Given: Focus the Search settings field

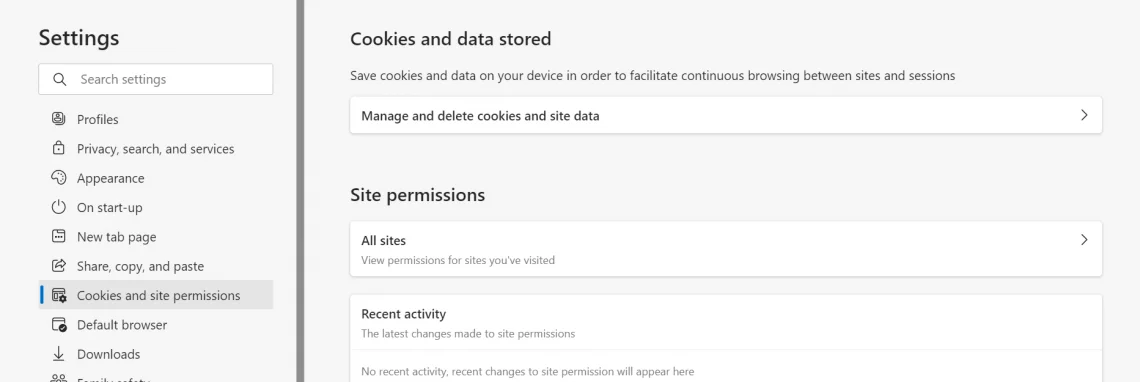Looking at the screenshot, I should 156,79.
